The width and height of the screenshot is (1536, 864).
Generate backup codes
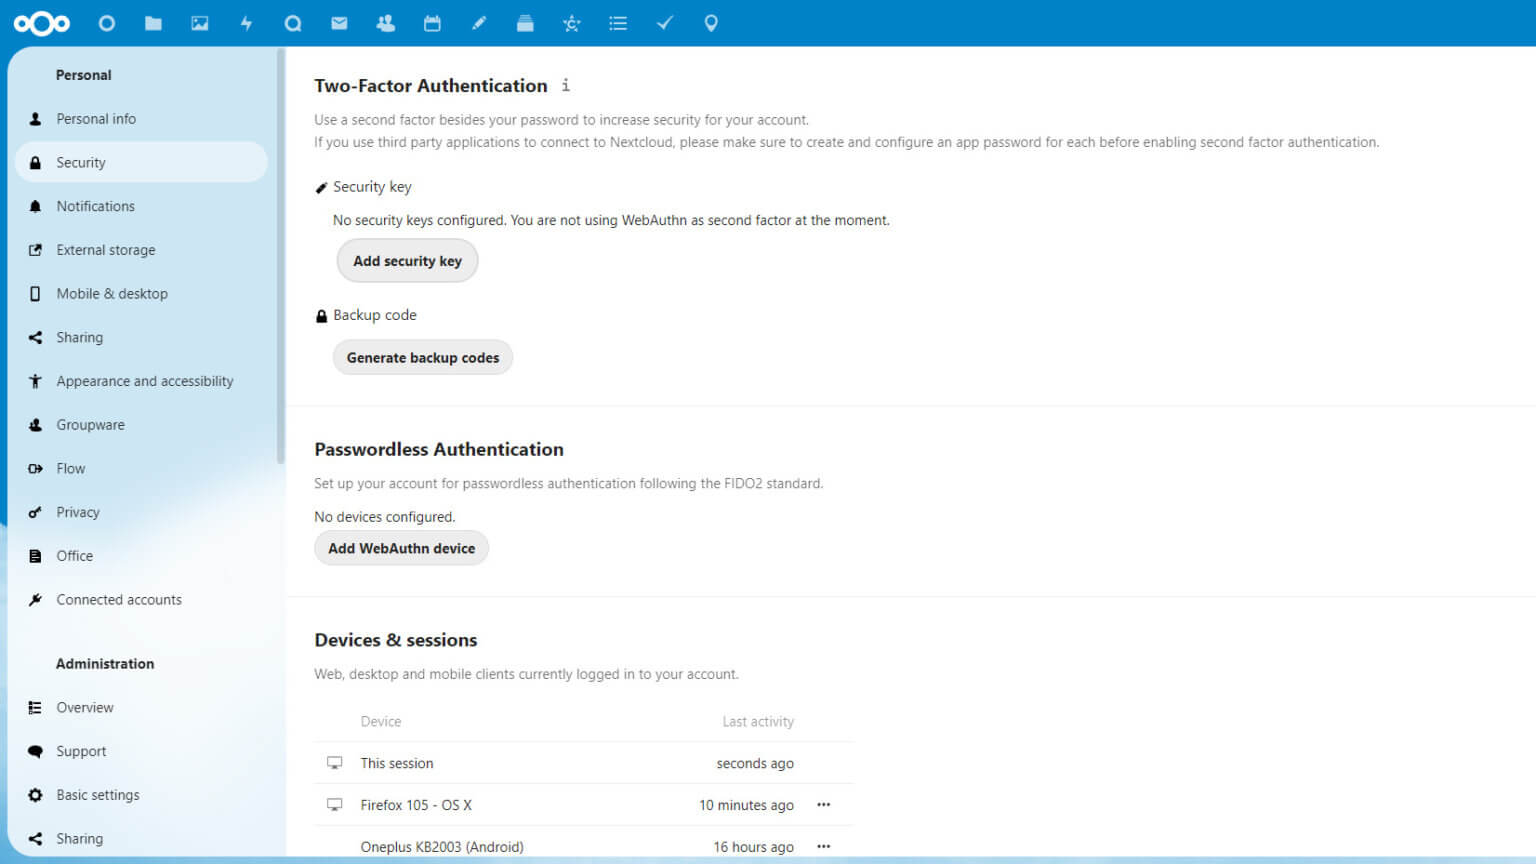click(422, 357)
